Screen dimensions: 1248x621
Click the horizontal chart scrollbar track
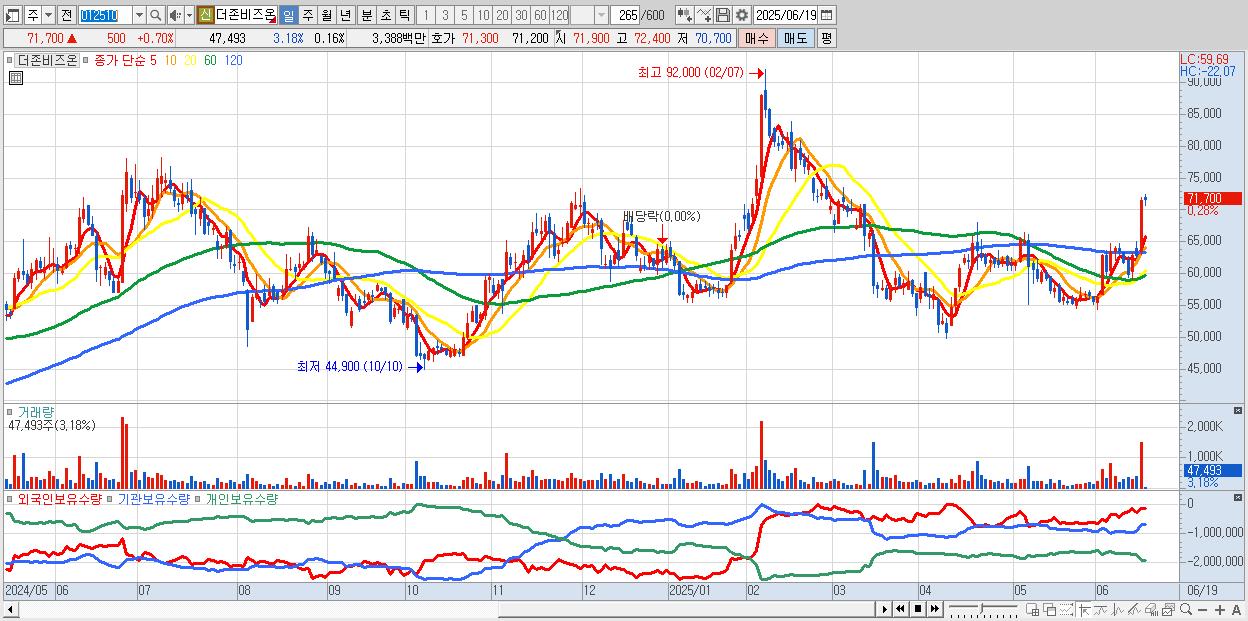(440, 609)
